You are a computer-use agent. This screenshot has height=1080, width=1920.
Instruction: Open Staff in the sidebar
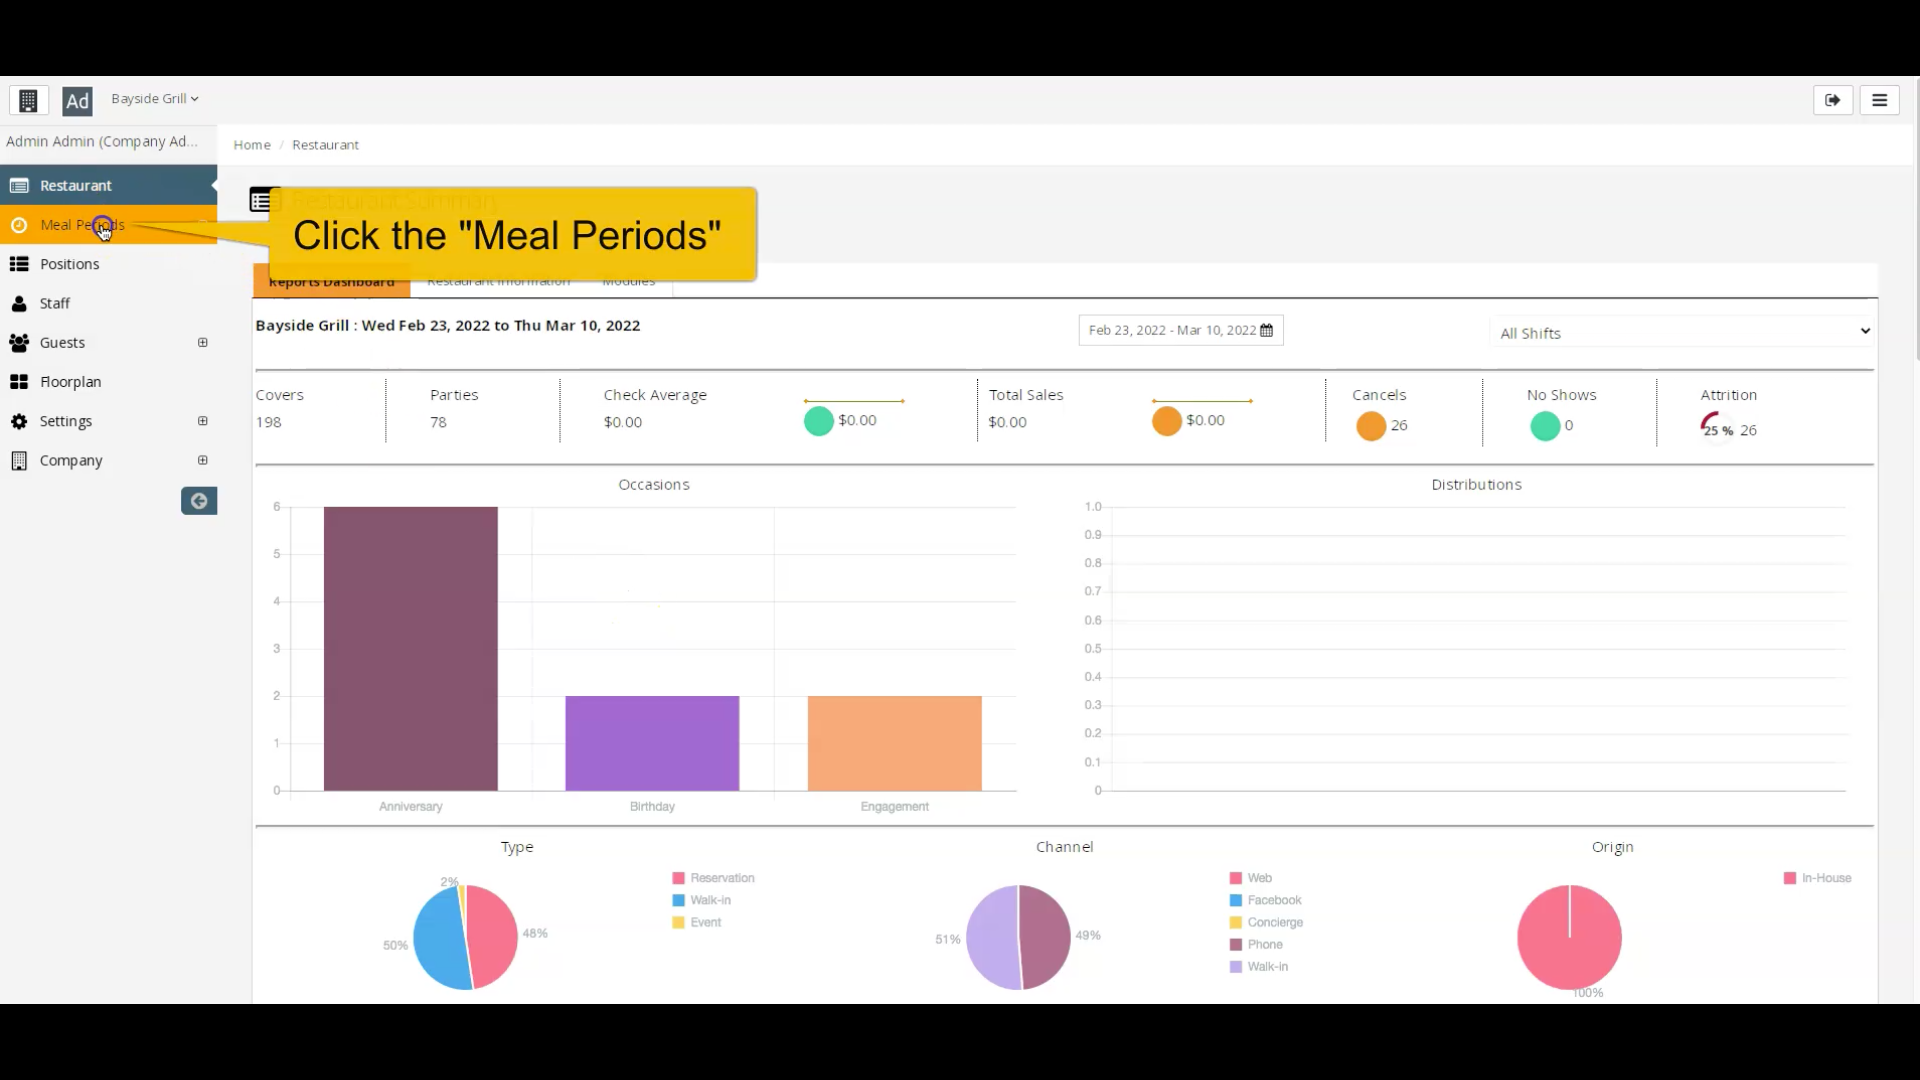108,303
